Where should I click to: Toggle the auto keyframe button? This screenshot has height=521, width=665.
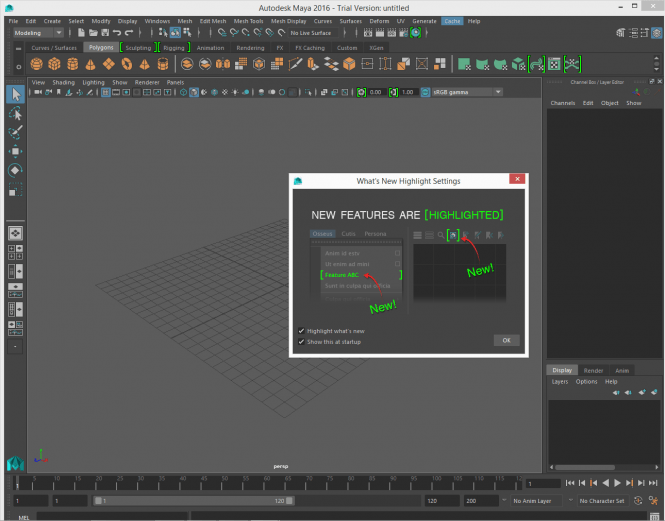coord(638,501)
